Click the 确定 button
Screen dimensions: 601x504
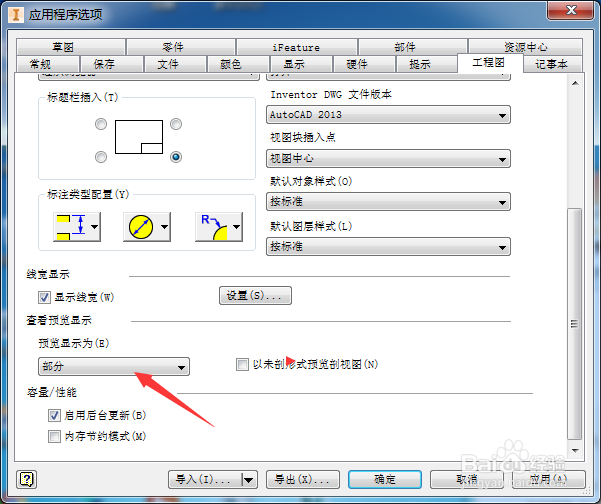385,479
